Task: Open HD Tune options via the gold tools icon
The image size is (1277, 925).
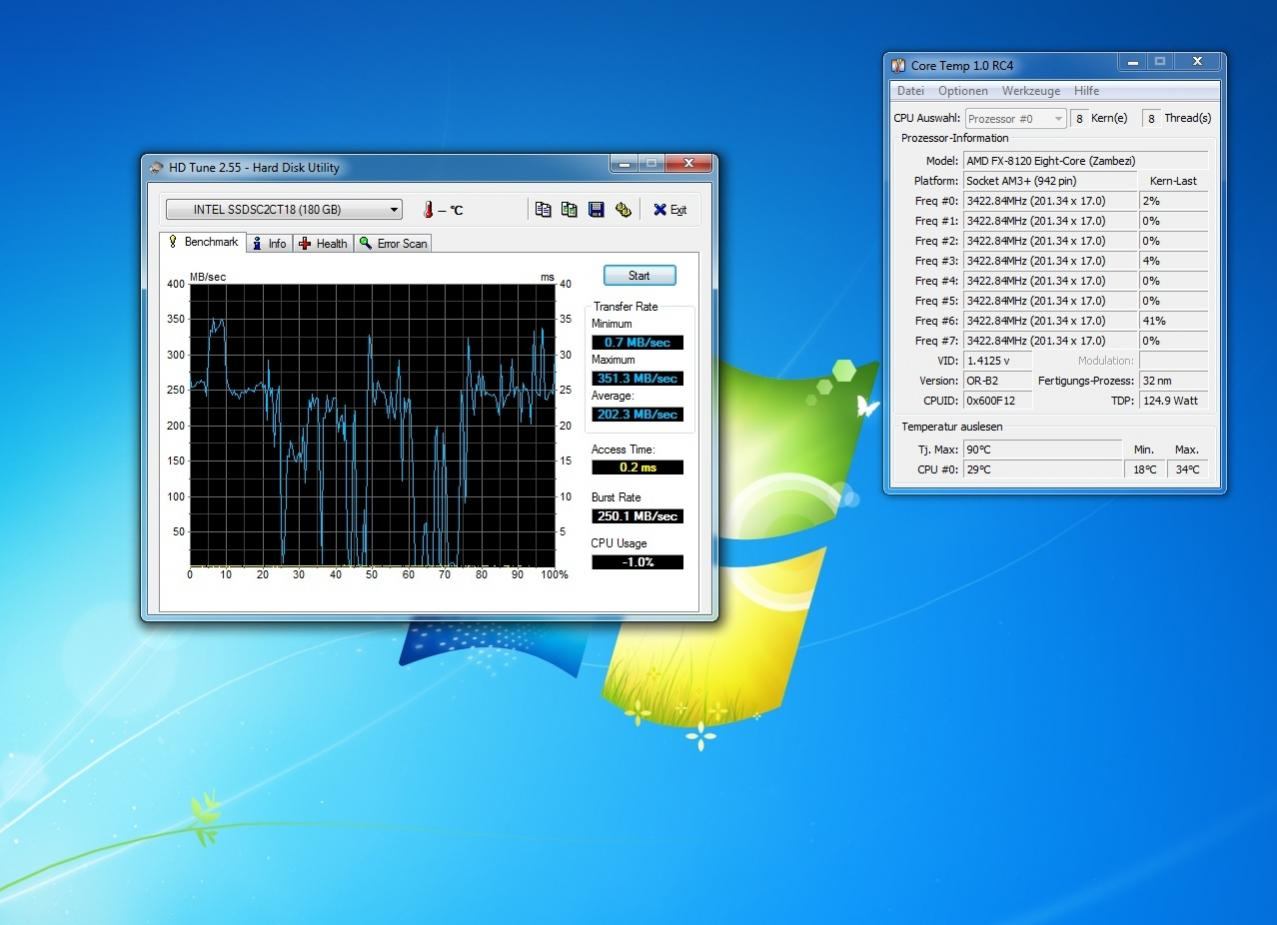Action: [623, 209]
